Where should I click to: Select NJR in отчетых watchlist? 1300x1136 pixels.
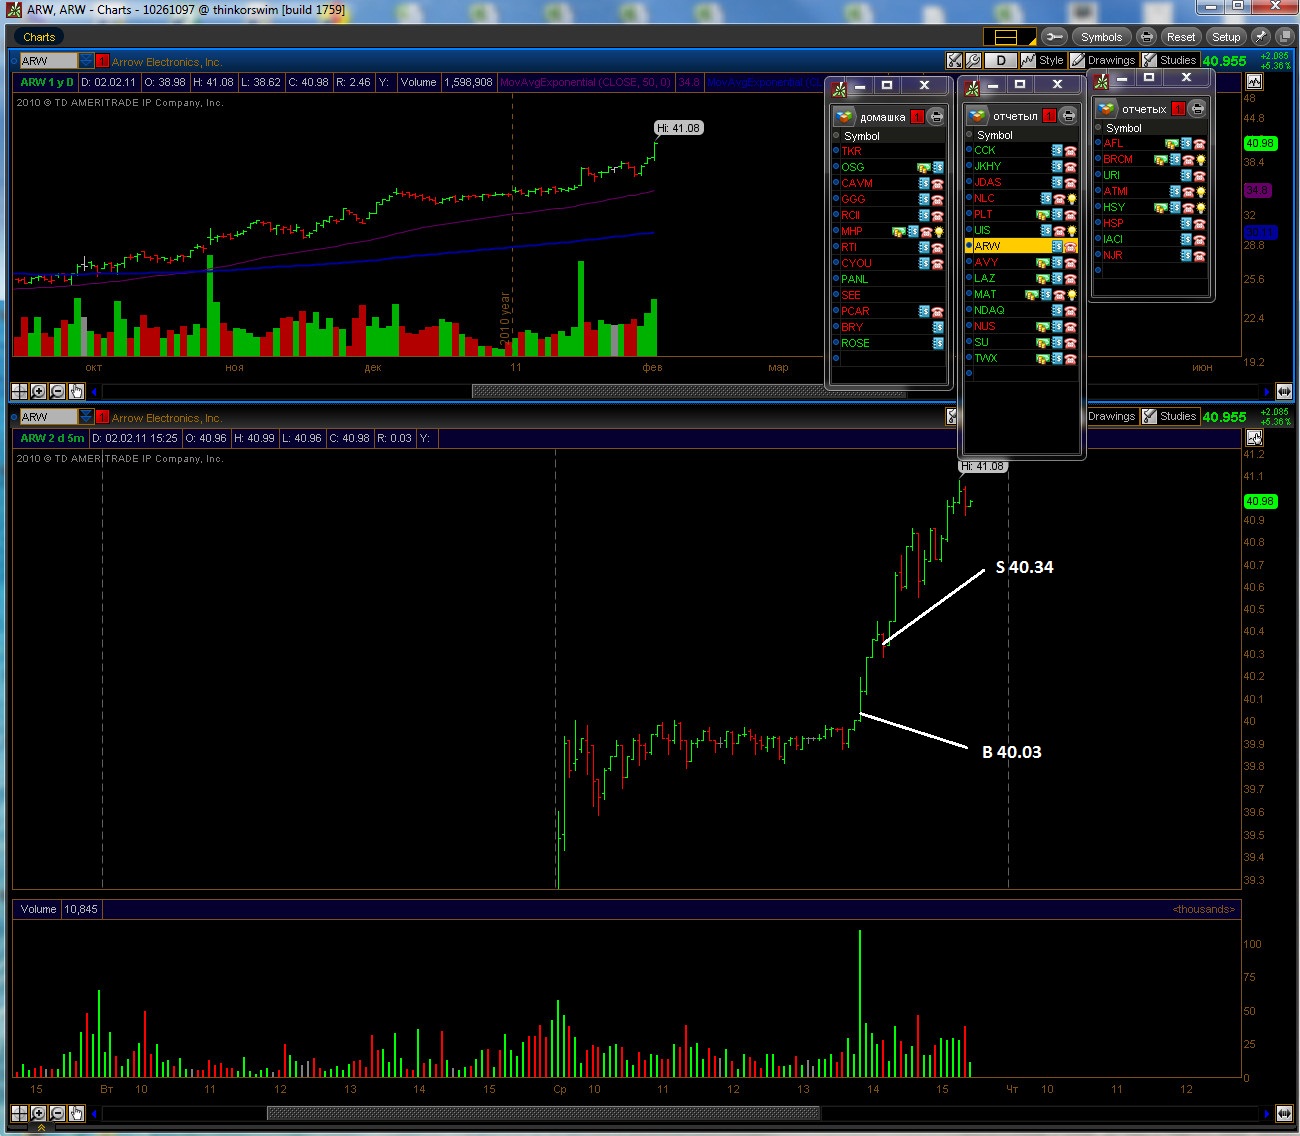coord(1151,255)
